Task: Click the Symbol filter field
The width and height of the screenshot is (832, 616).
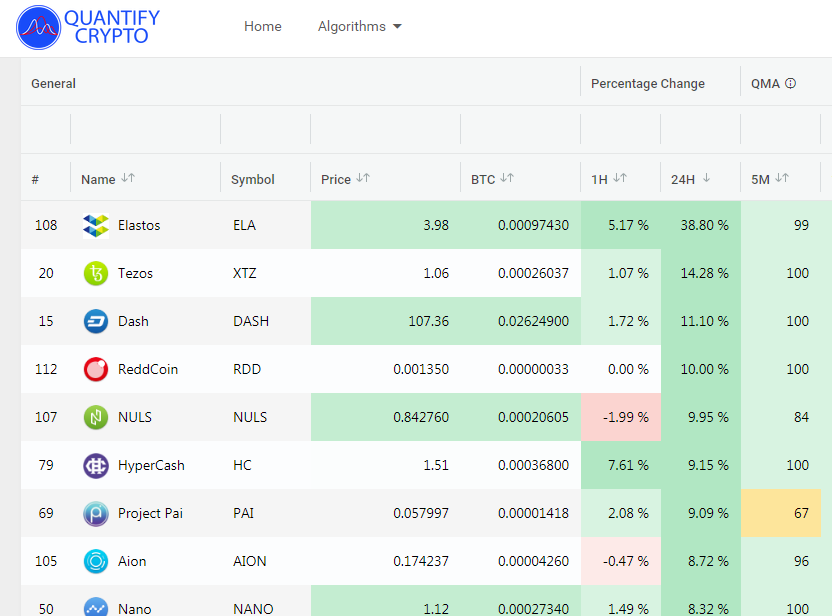Action: pyautogui.click(x=265, y=129)
